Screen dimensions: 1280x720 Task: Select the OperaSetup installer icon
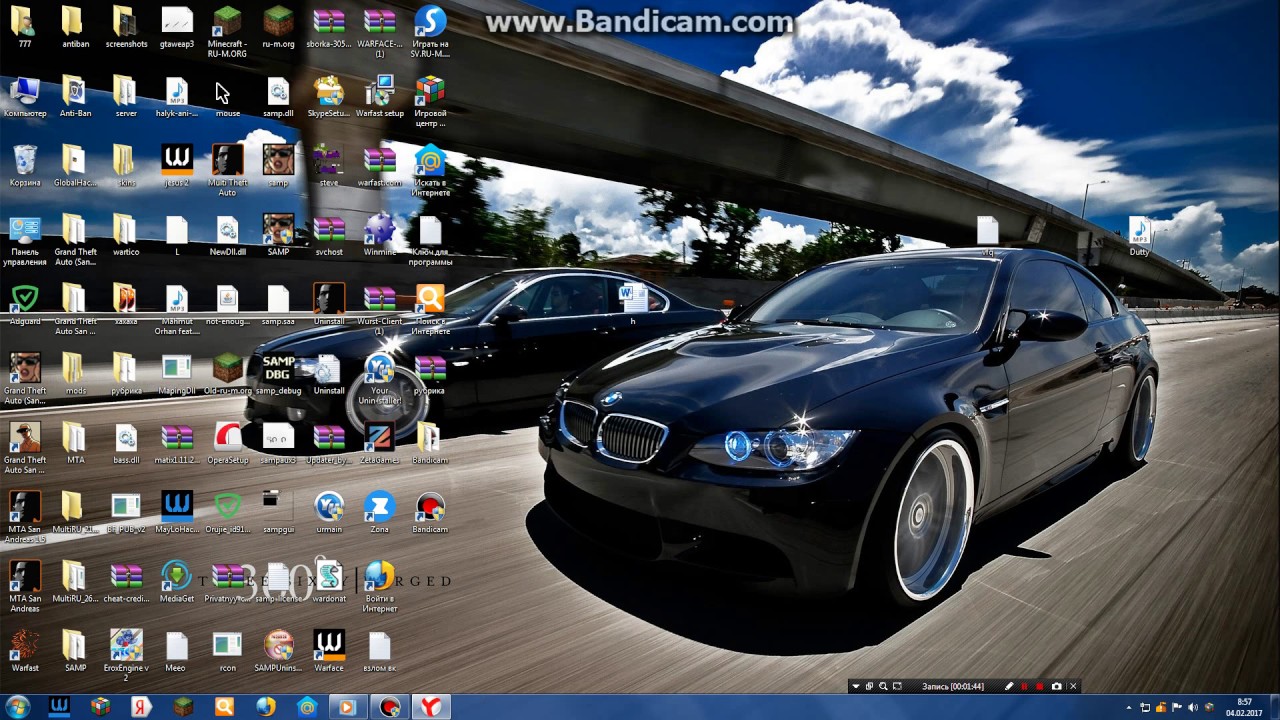click(227, 444)
